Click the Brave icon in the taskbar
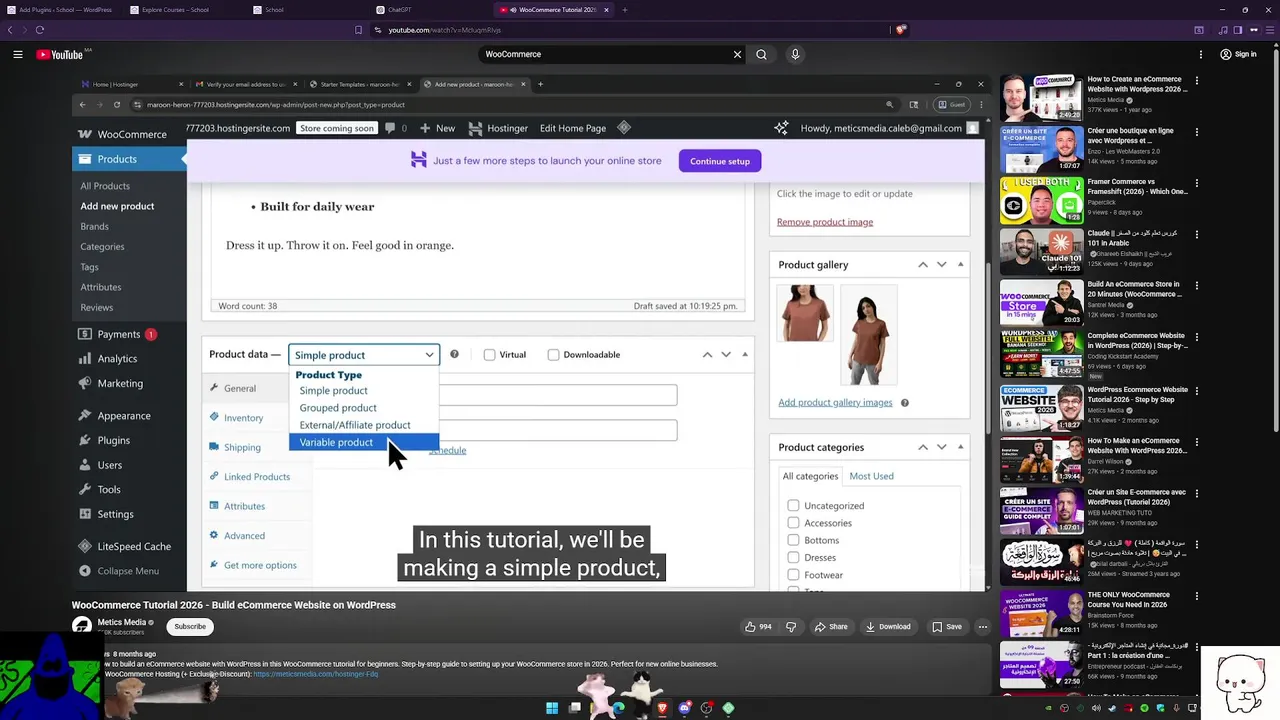The image size is (1280, 720). tap(662, 708)
